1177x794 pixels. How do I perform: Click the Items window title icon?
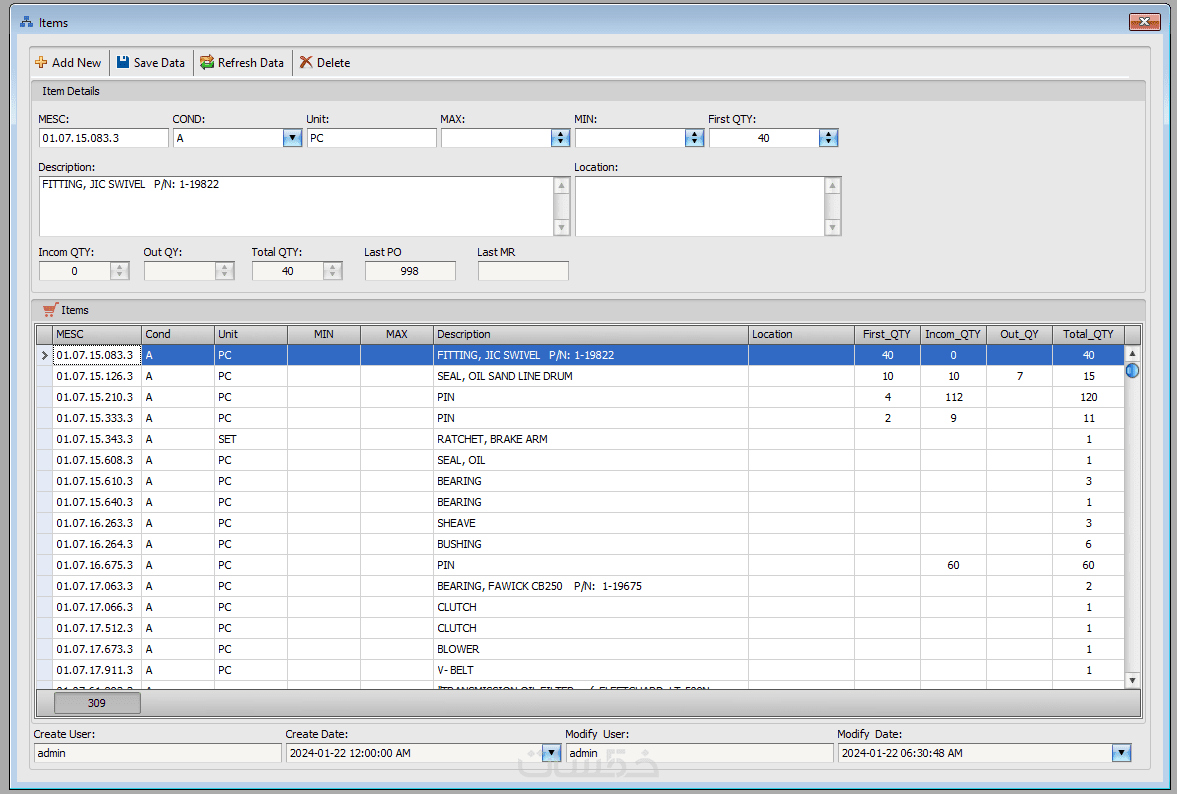[26, 23]
